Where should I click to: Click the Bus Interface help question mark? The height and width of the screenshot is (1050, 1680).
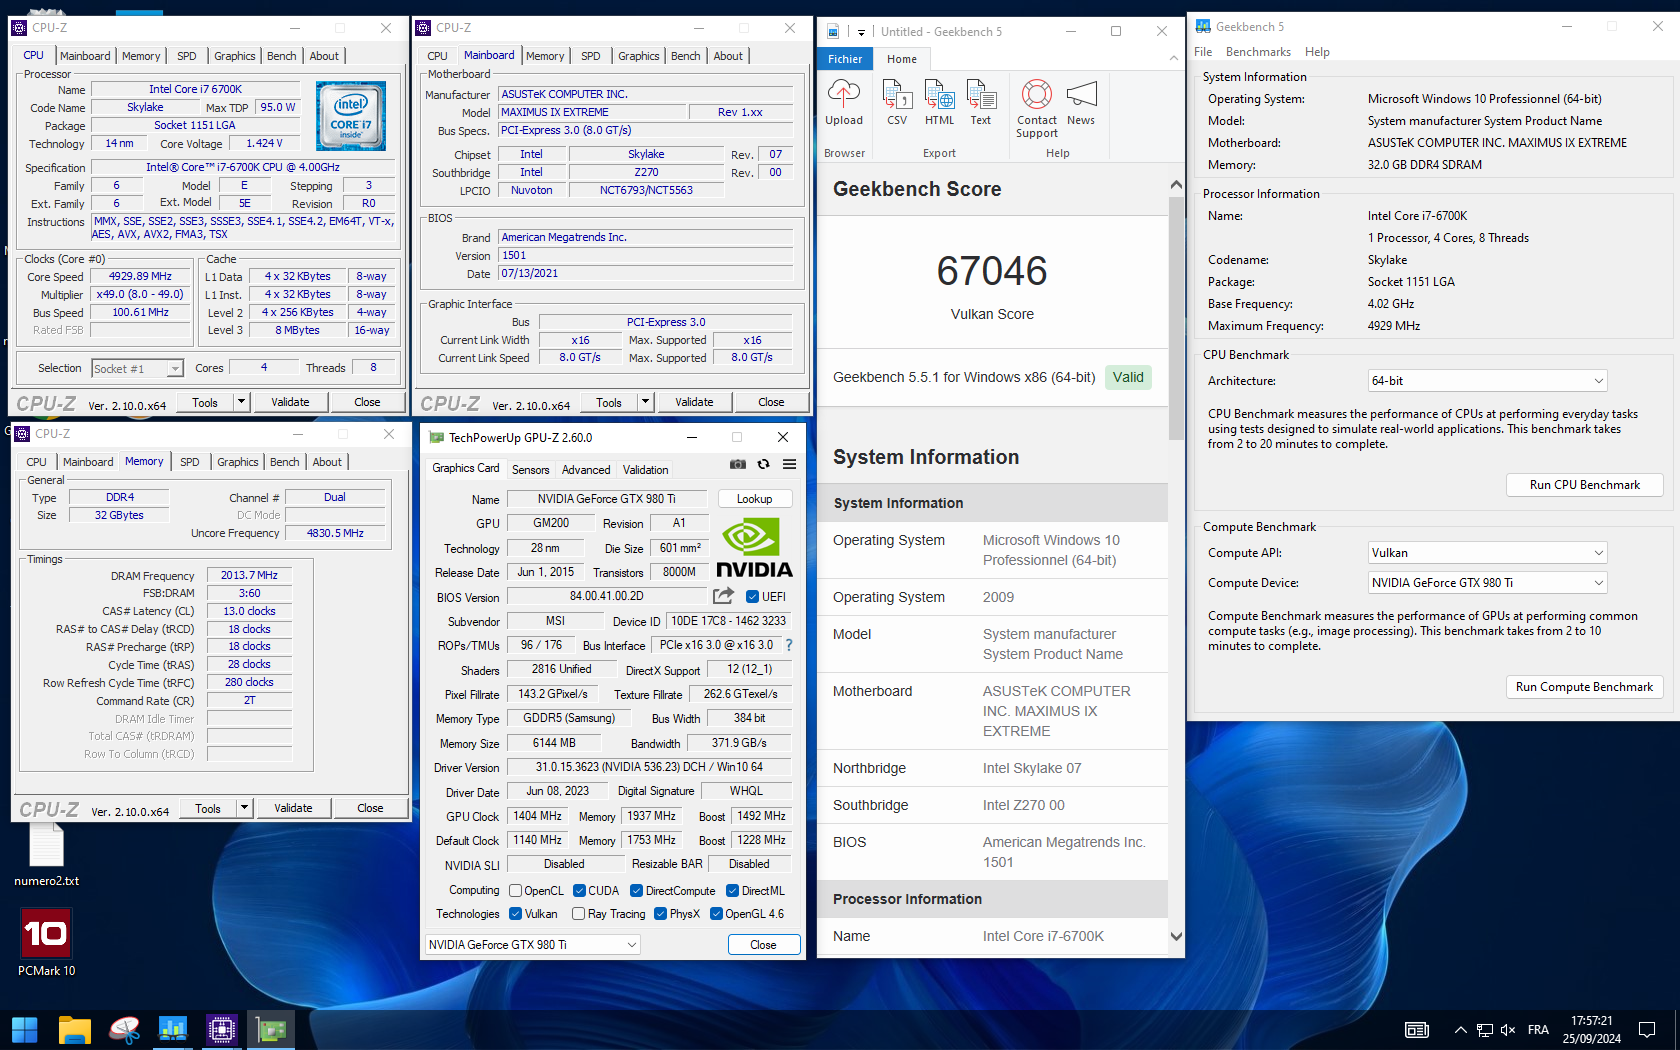[789, 645]
